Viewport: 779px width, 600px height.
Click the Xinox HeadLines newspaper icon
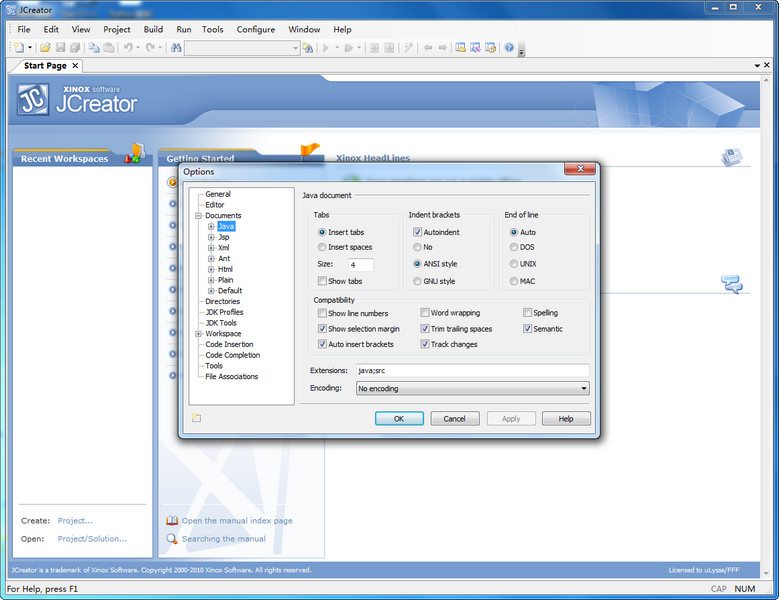[x=732, y=157]
